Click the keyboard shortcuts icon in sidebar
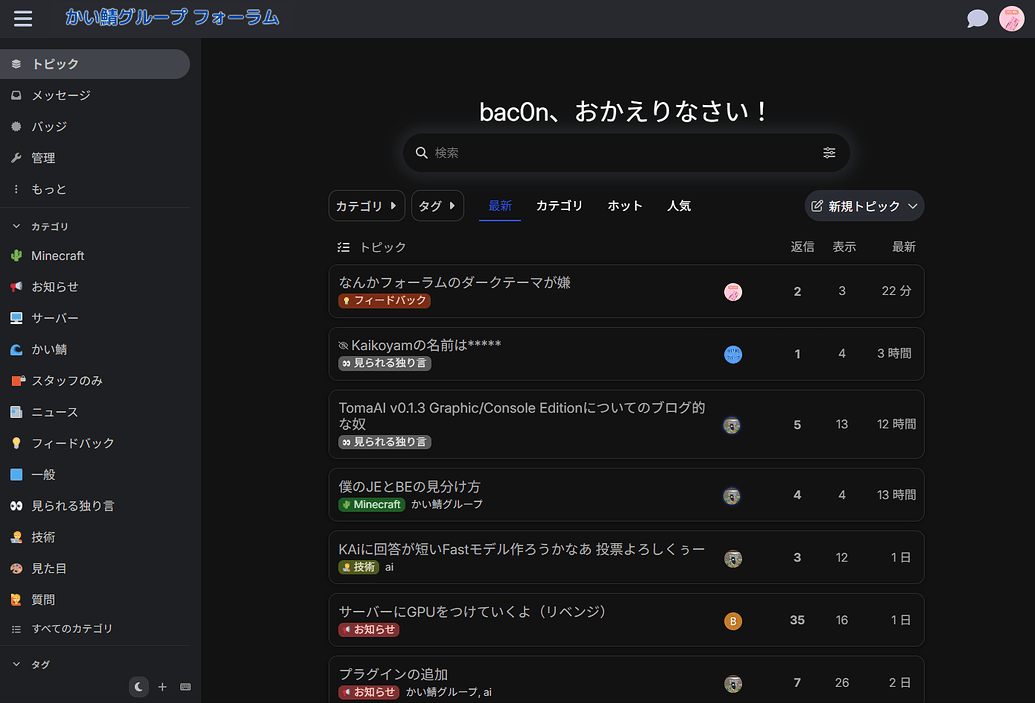1035x703 pixels. (x=185, y=687)
